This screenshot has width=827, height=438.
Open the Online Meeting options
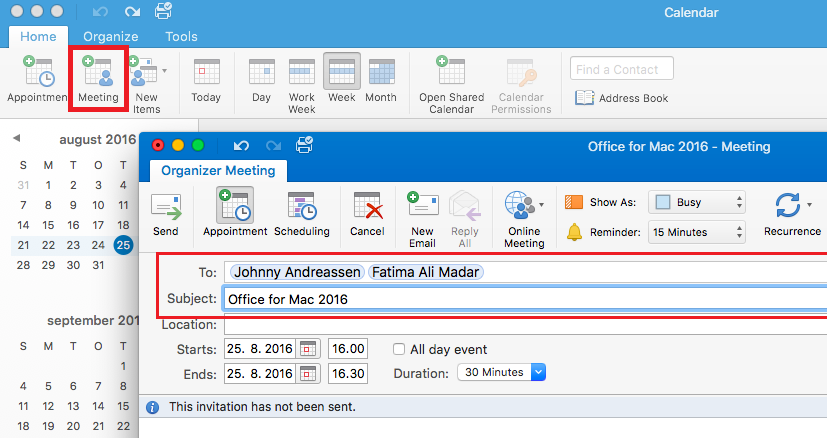[524, 220]
